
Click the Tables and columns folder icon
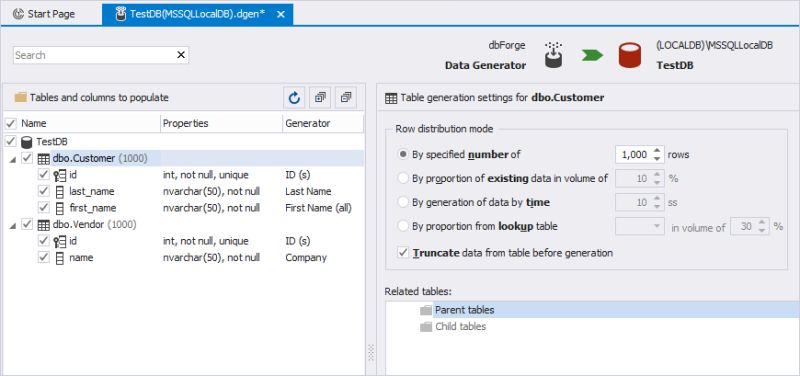tap(20, 97)
